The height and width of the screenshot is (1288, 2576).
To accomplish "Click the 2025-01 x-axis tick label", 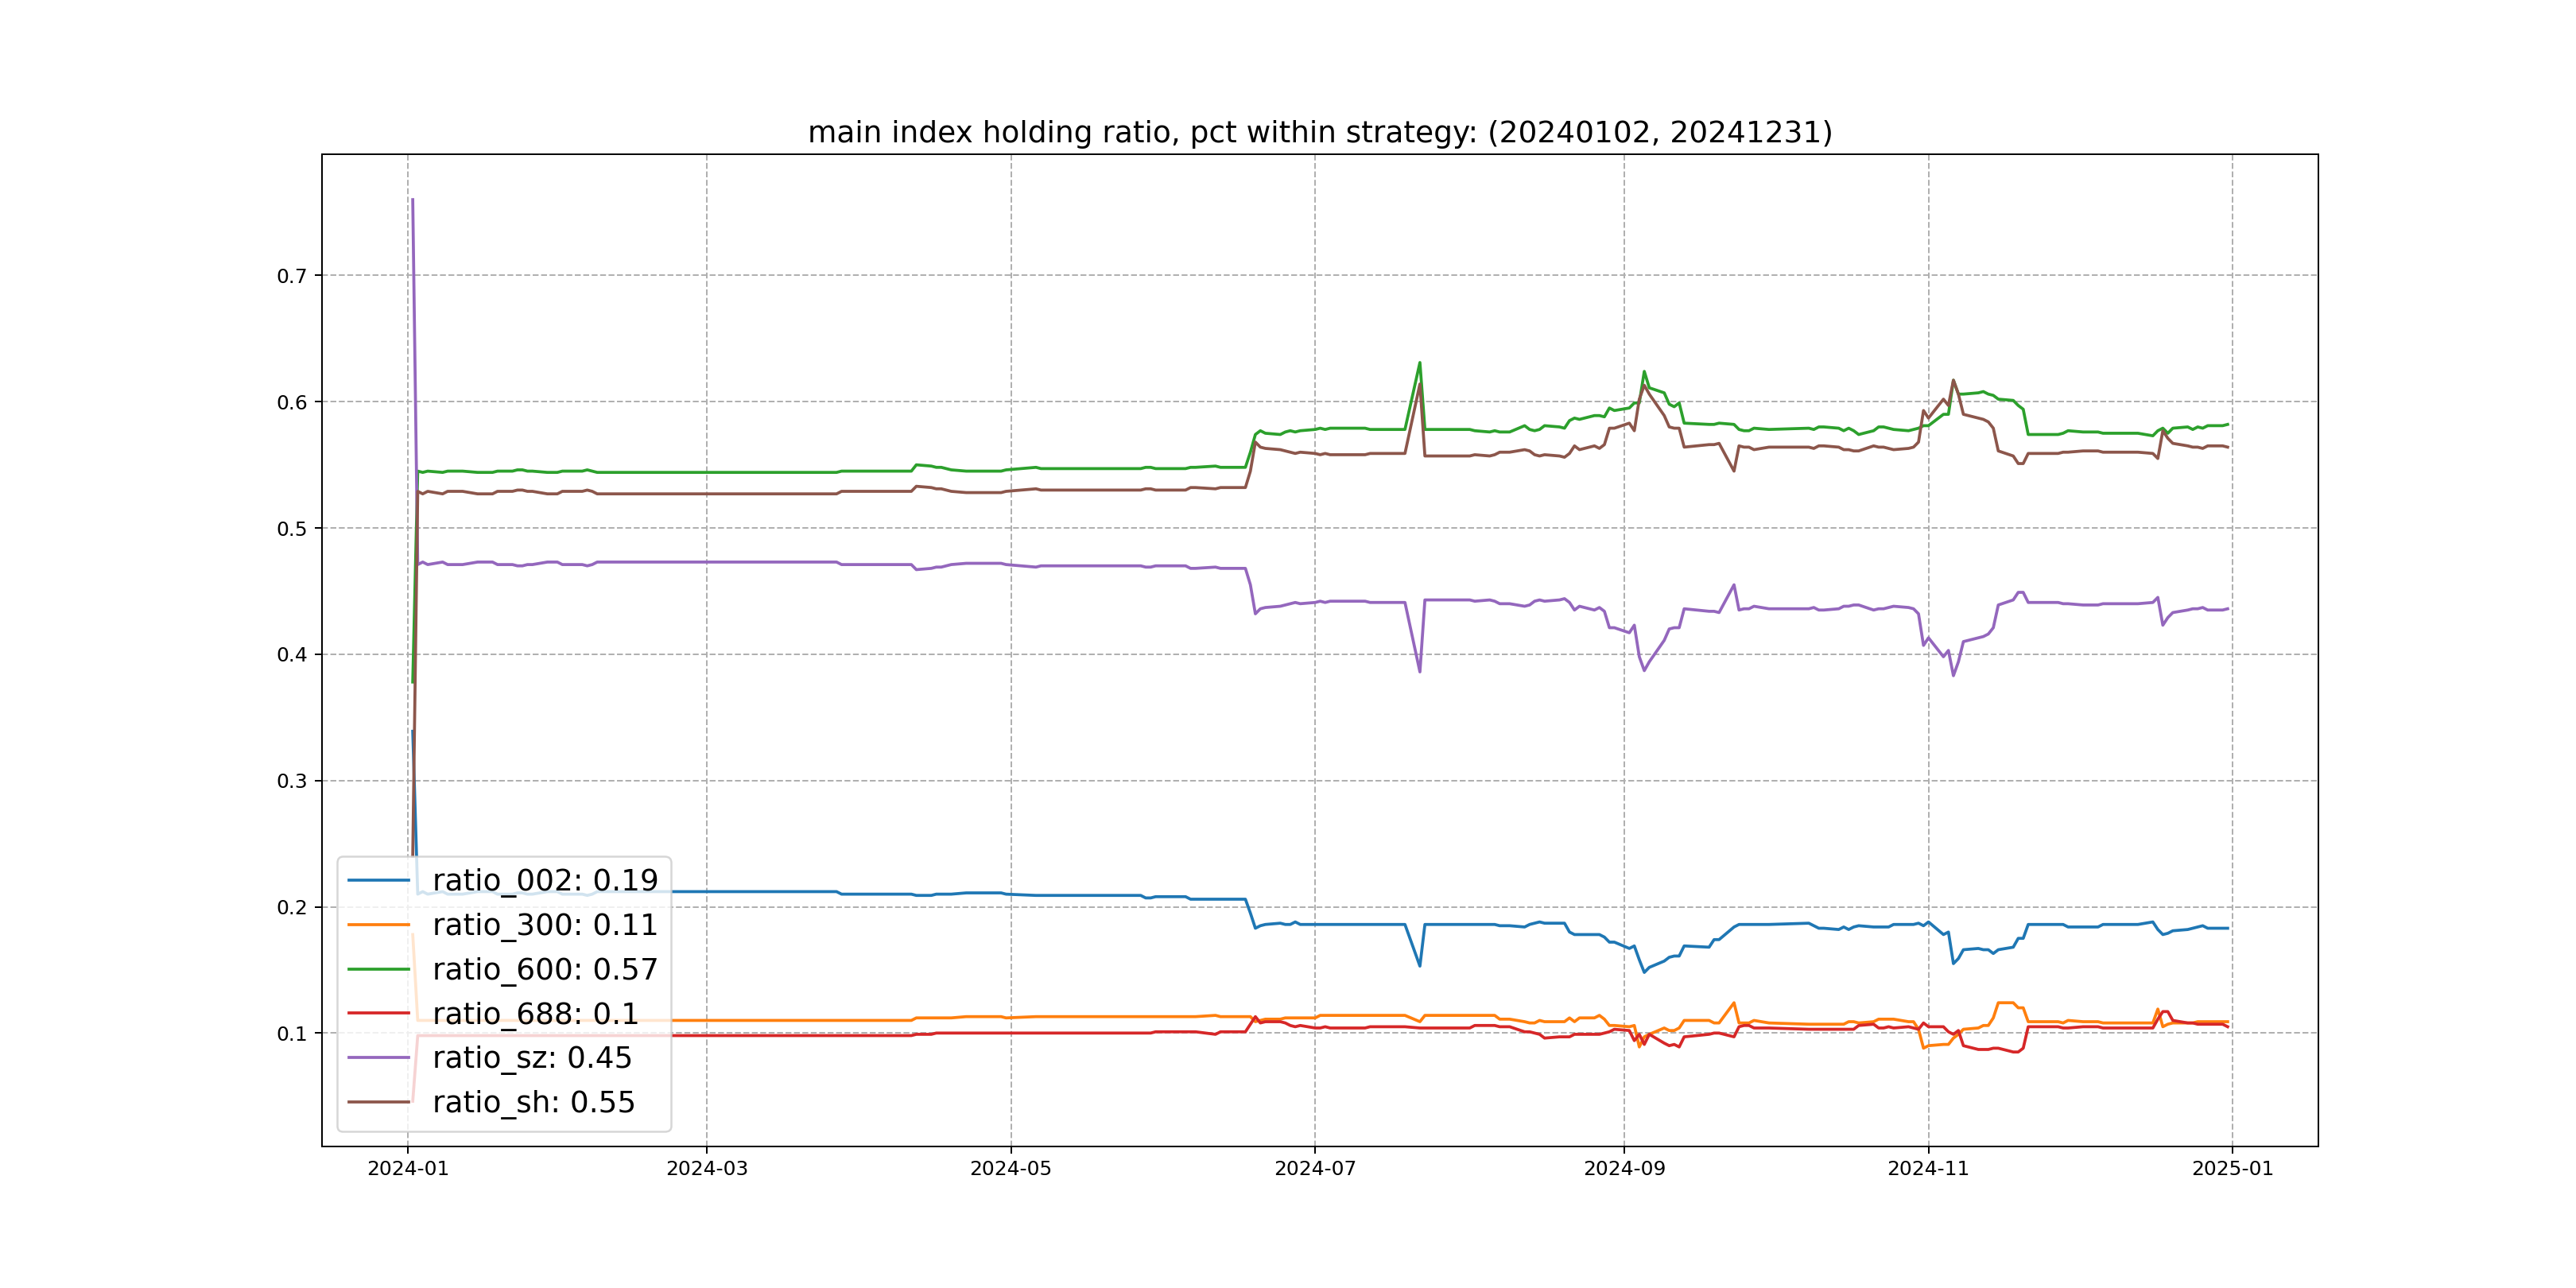I will point(2232,1169).
